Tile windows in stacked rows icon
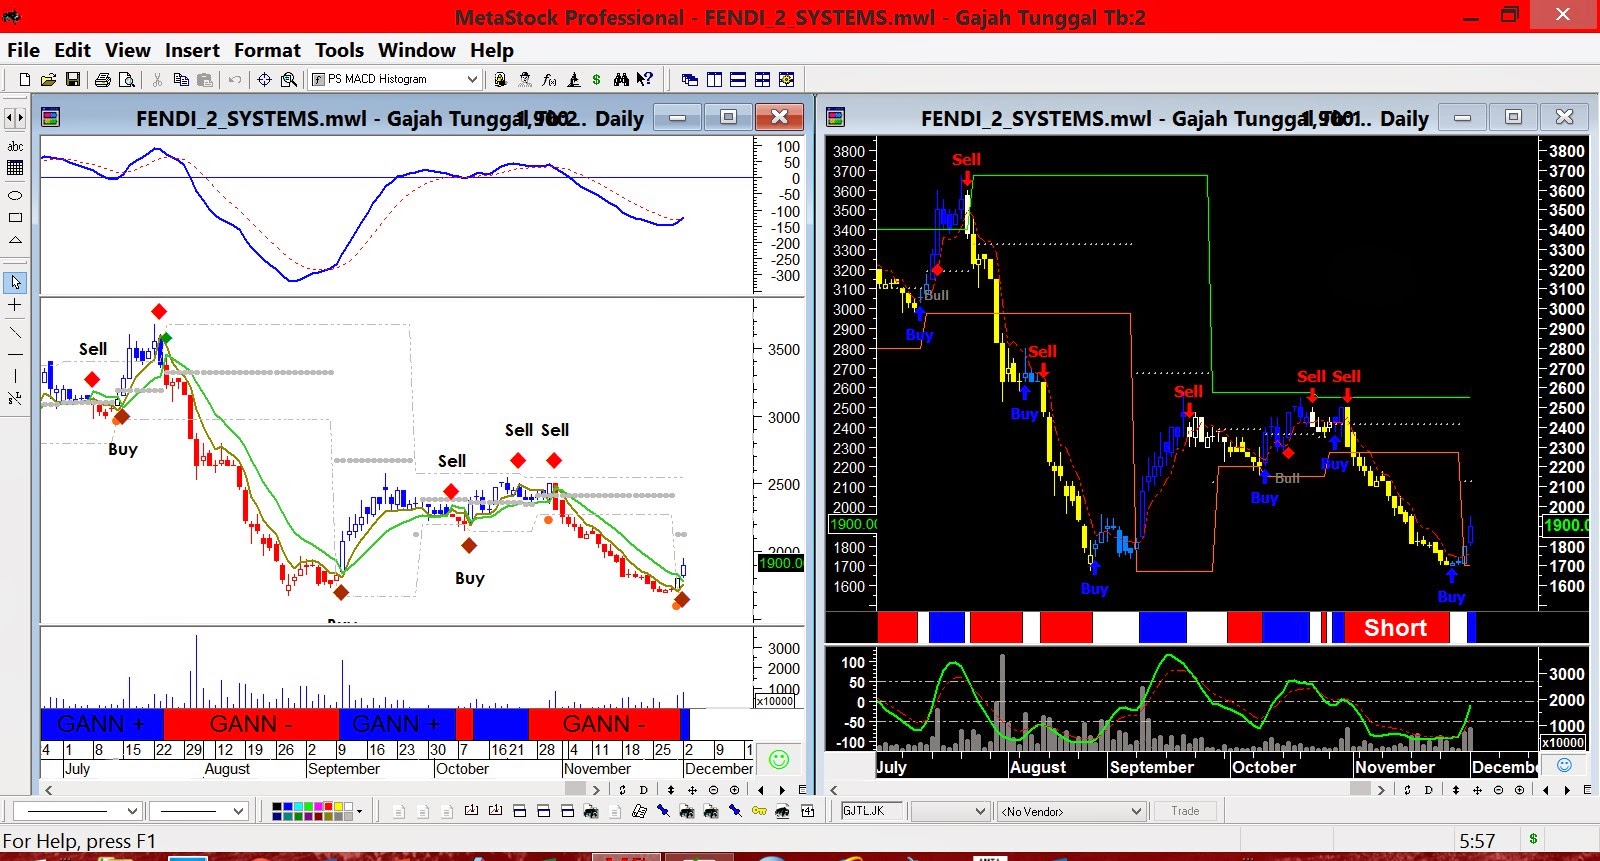Viewport: 1600px width, 861px height. coord(738,79)
